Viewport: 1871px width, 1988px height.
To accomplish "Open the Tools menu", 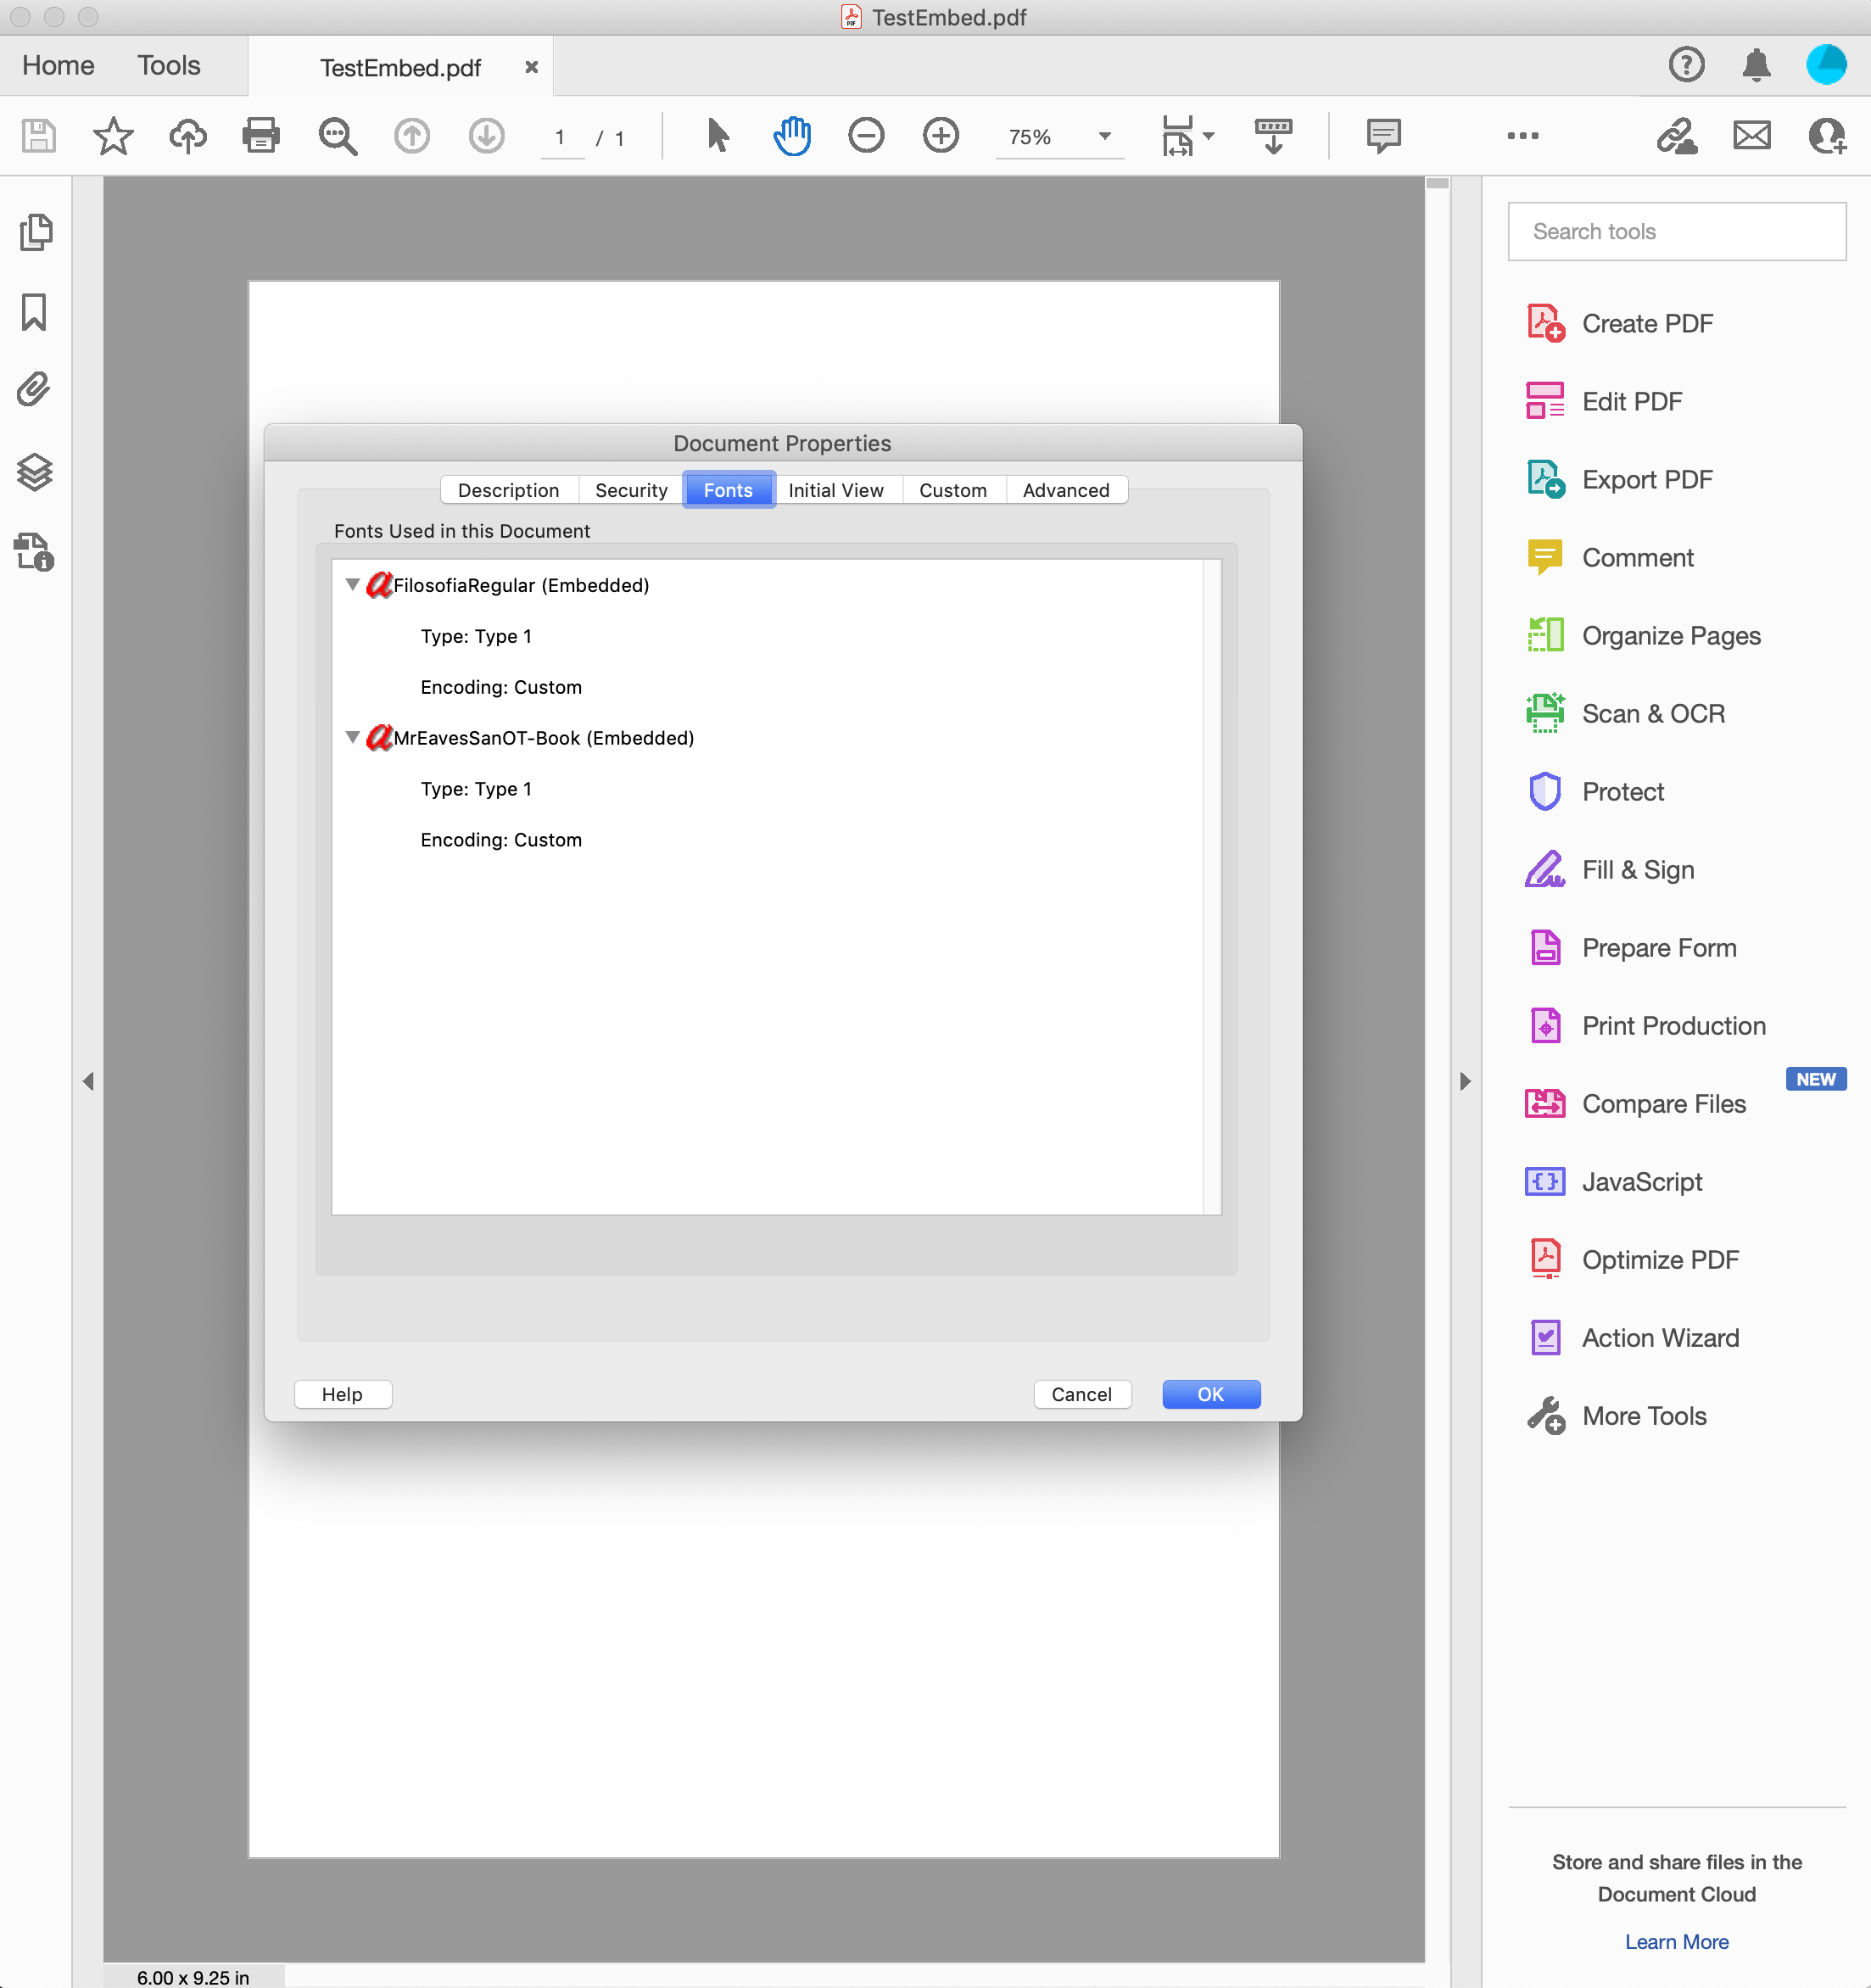I will [x=167, y=65].
